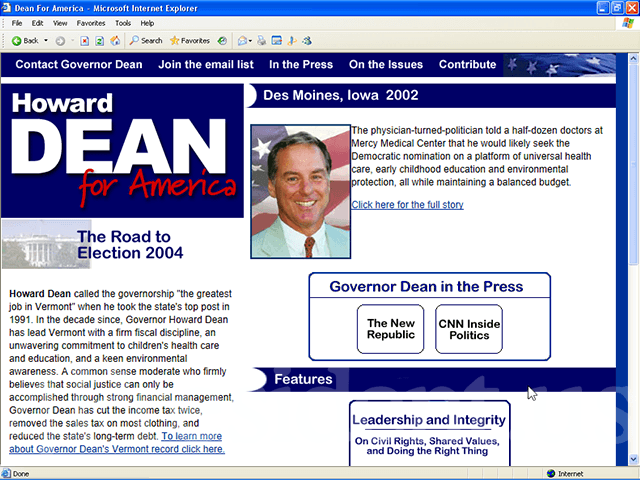Viewport: 640px width, 480px height.
Task: Click the 'Des Moines, Iowa 2002' heading
Action: [340, 96]
